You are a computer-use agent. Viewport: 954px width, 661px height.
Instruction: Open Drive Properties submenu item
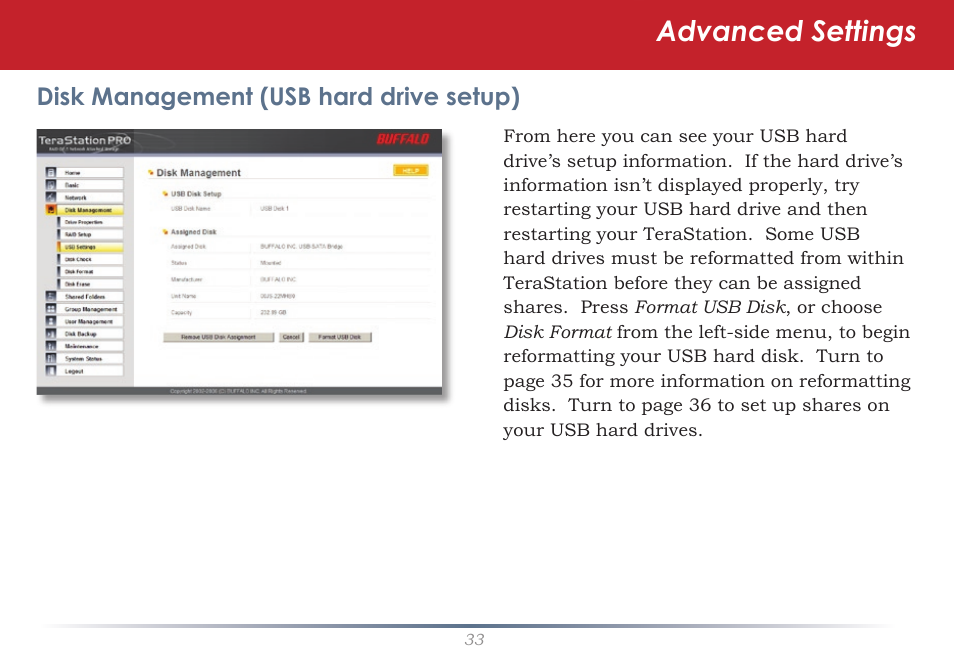pos(91,222)
